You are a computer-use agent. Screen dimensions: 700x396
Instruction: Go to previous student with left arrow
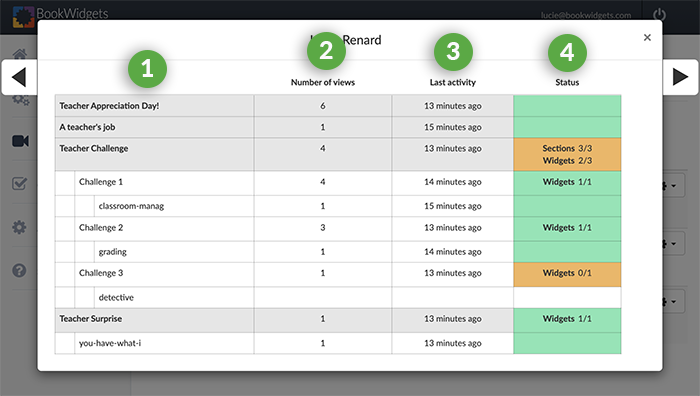click(x=19, y=77)
